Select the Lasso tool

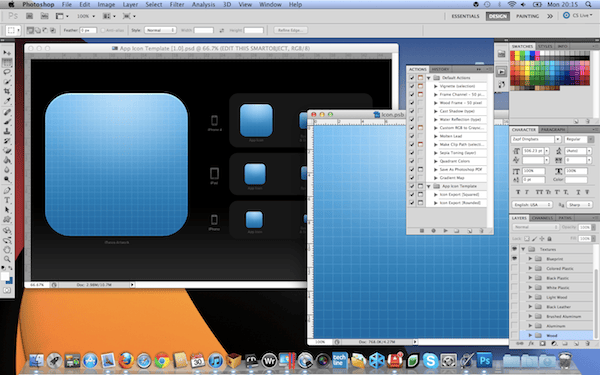pyautogui.click(x=7, y=72)
